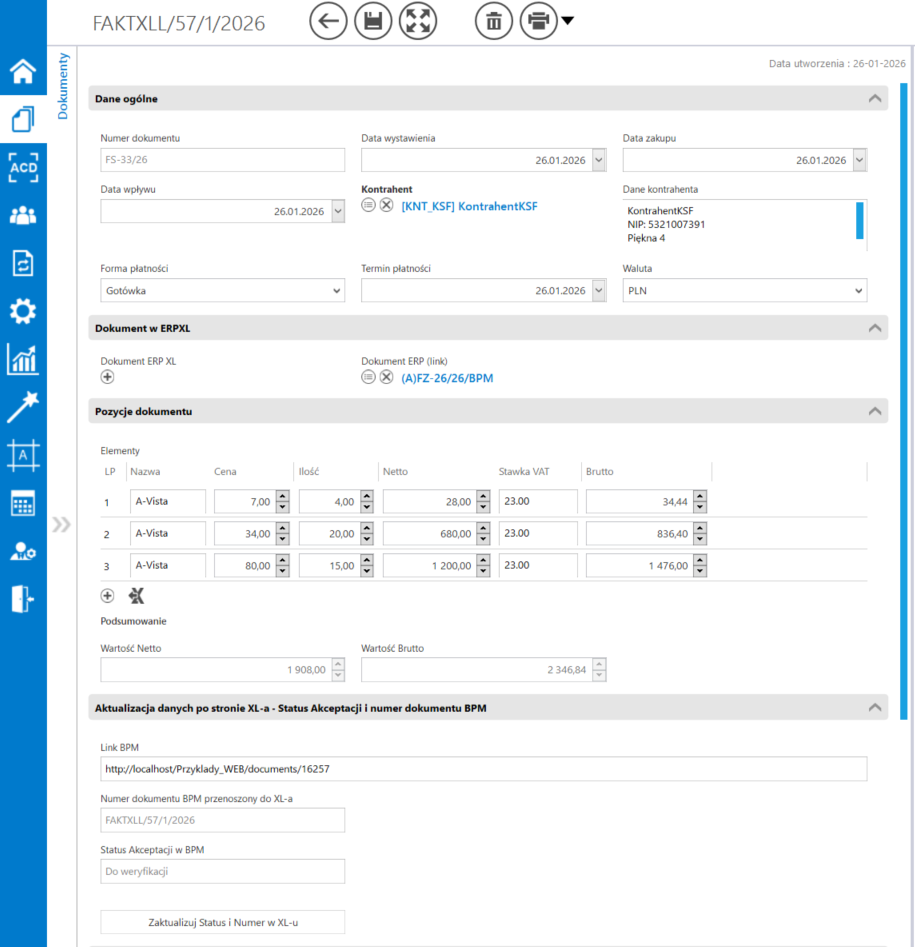Open the Dokumenty vertical tab

[62, 86]
